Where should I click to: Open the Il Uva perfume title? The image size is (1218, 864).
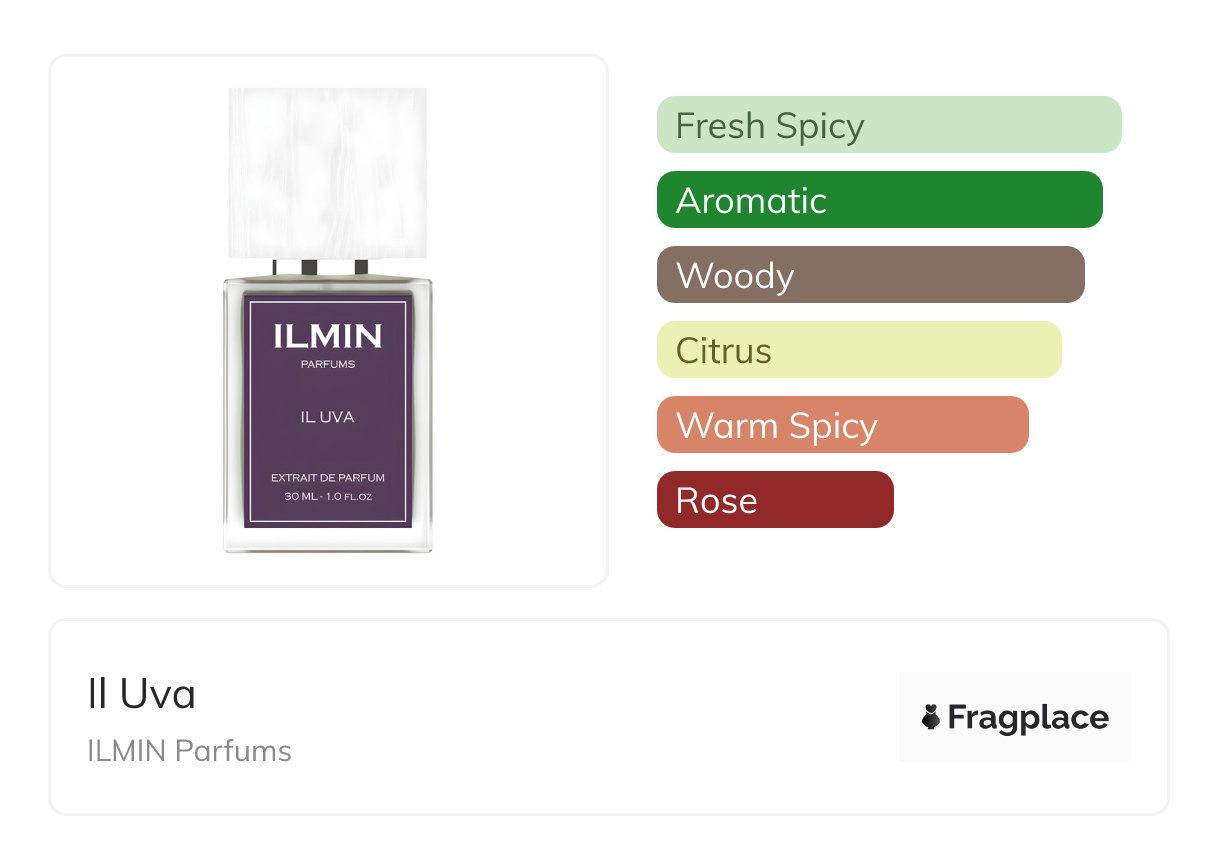(142, 694)
